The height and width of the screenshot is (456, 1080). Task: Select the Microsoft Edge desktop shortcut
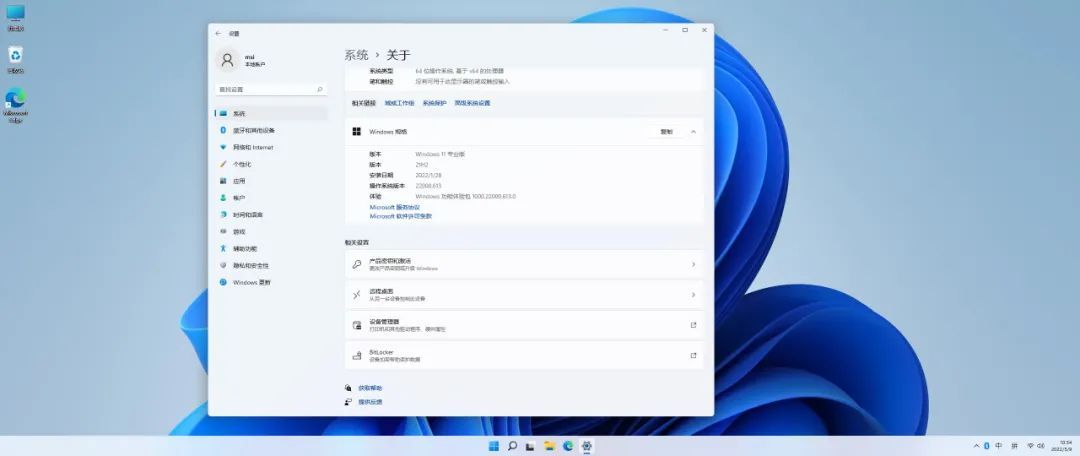tap(15, 105)
